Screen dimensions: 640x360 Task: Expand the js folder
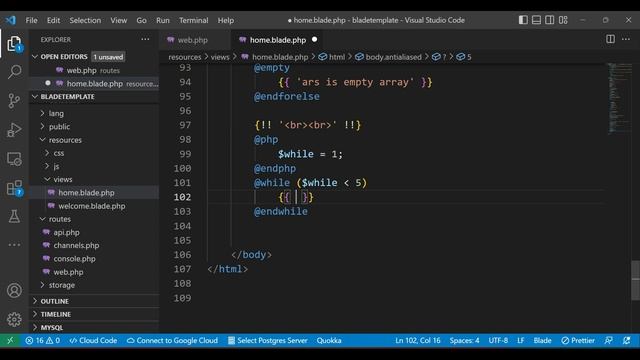click(x=56, y=166)
